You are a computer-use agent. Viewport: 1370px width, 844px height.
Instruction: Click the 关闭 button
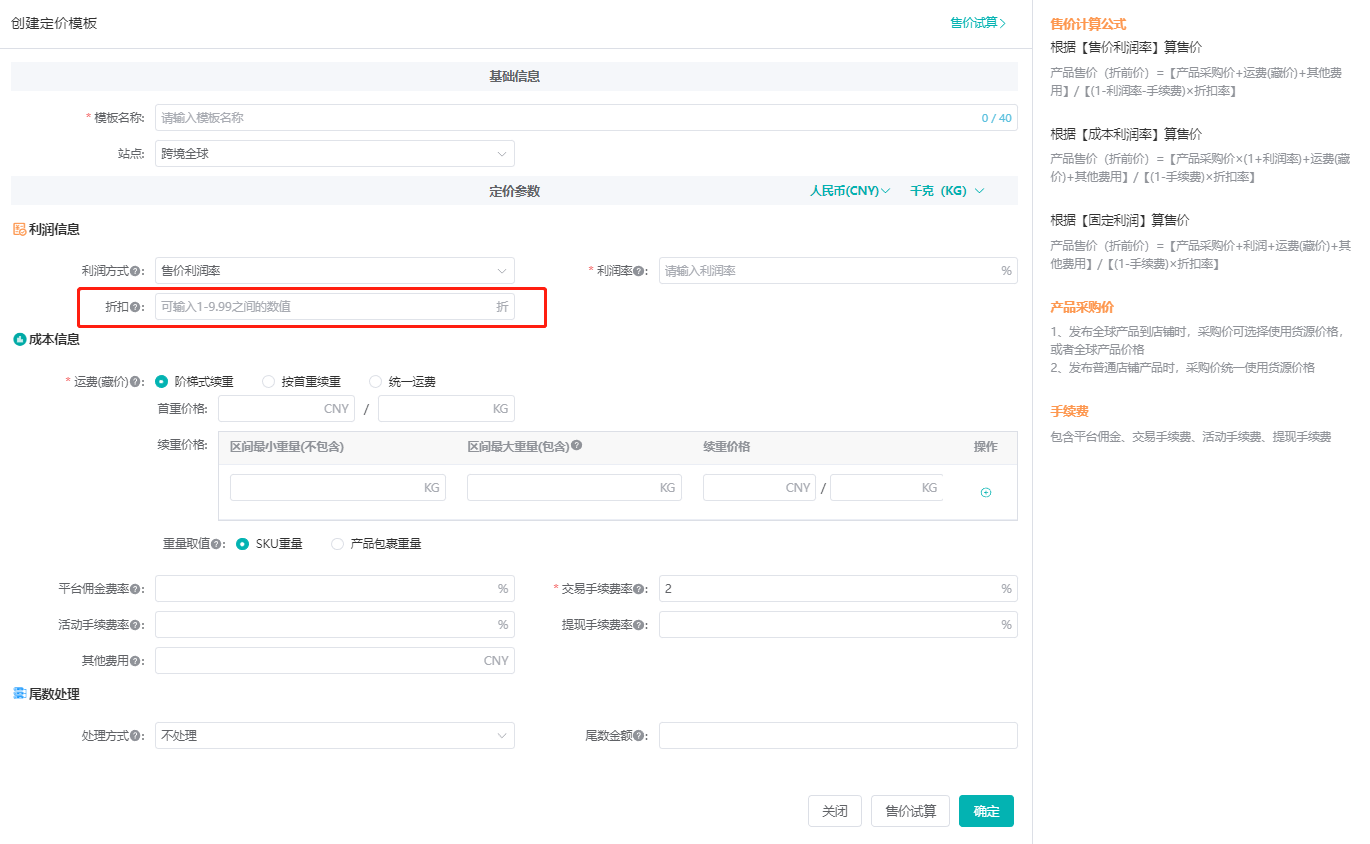[x=834, y=811]
